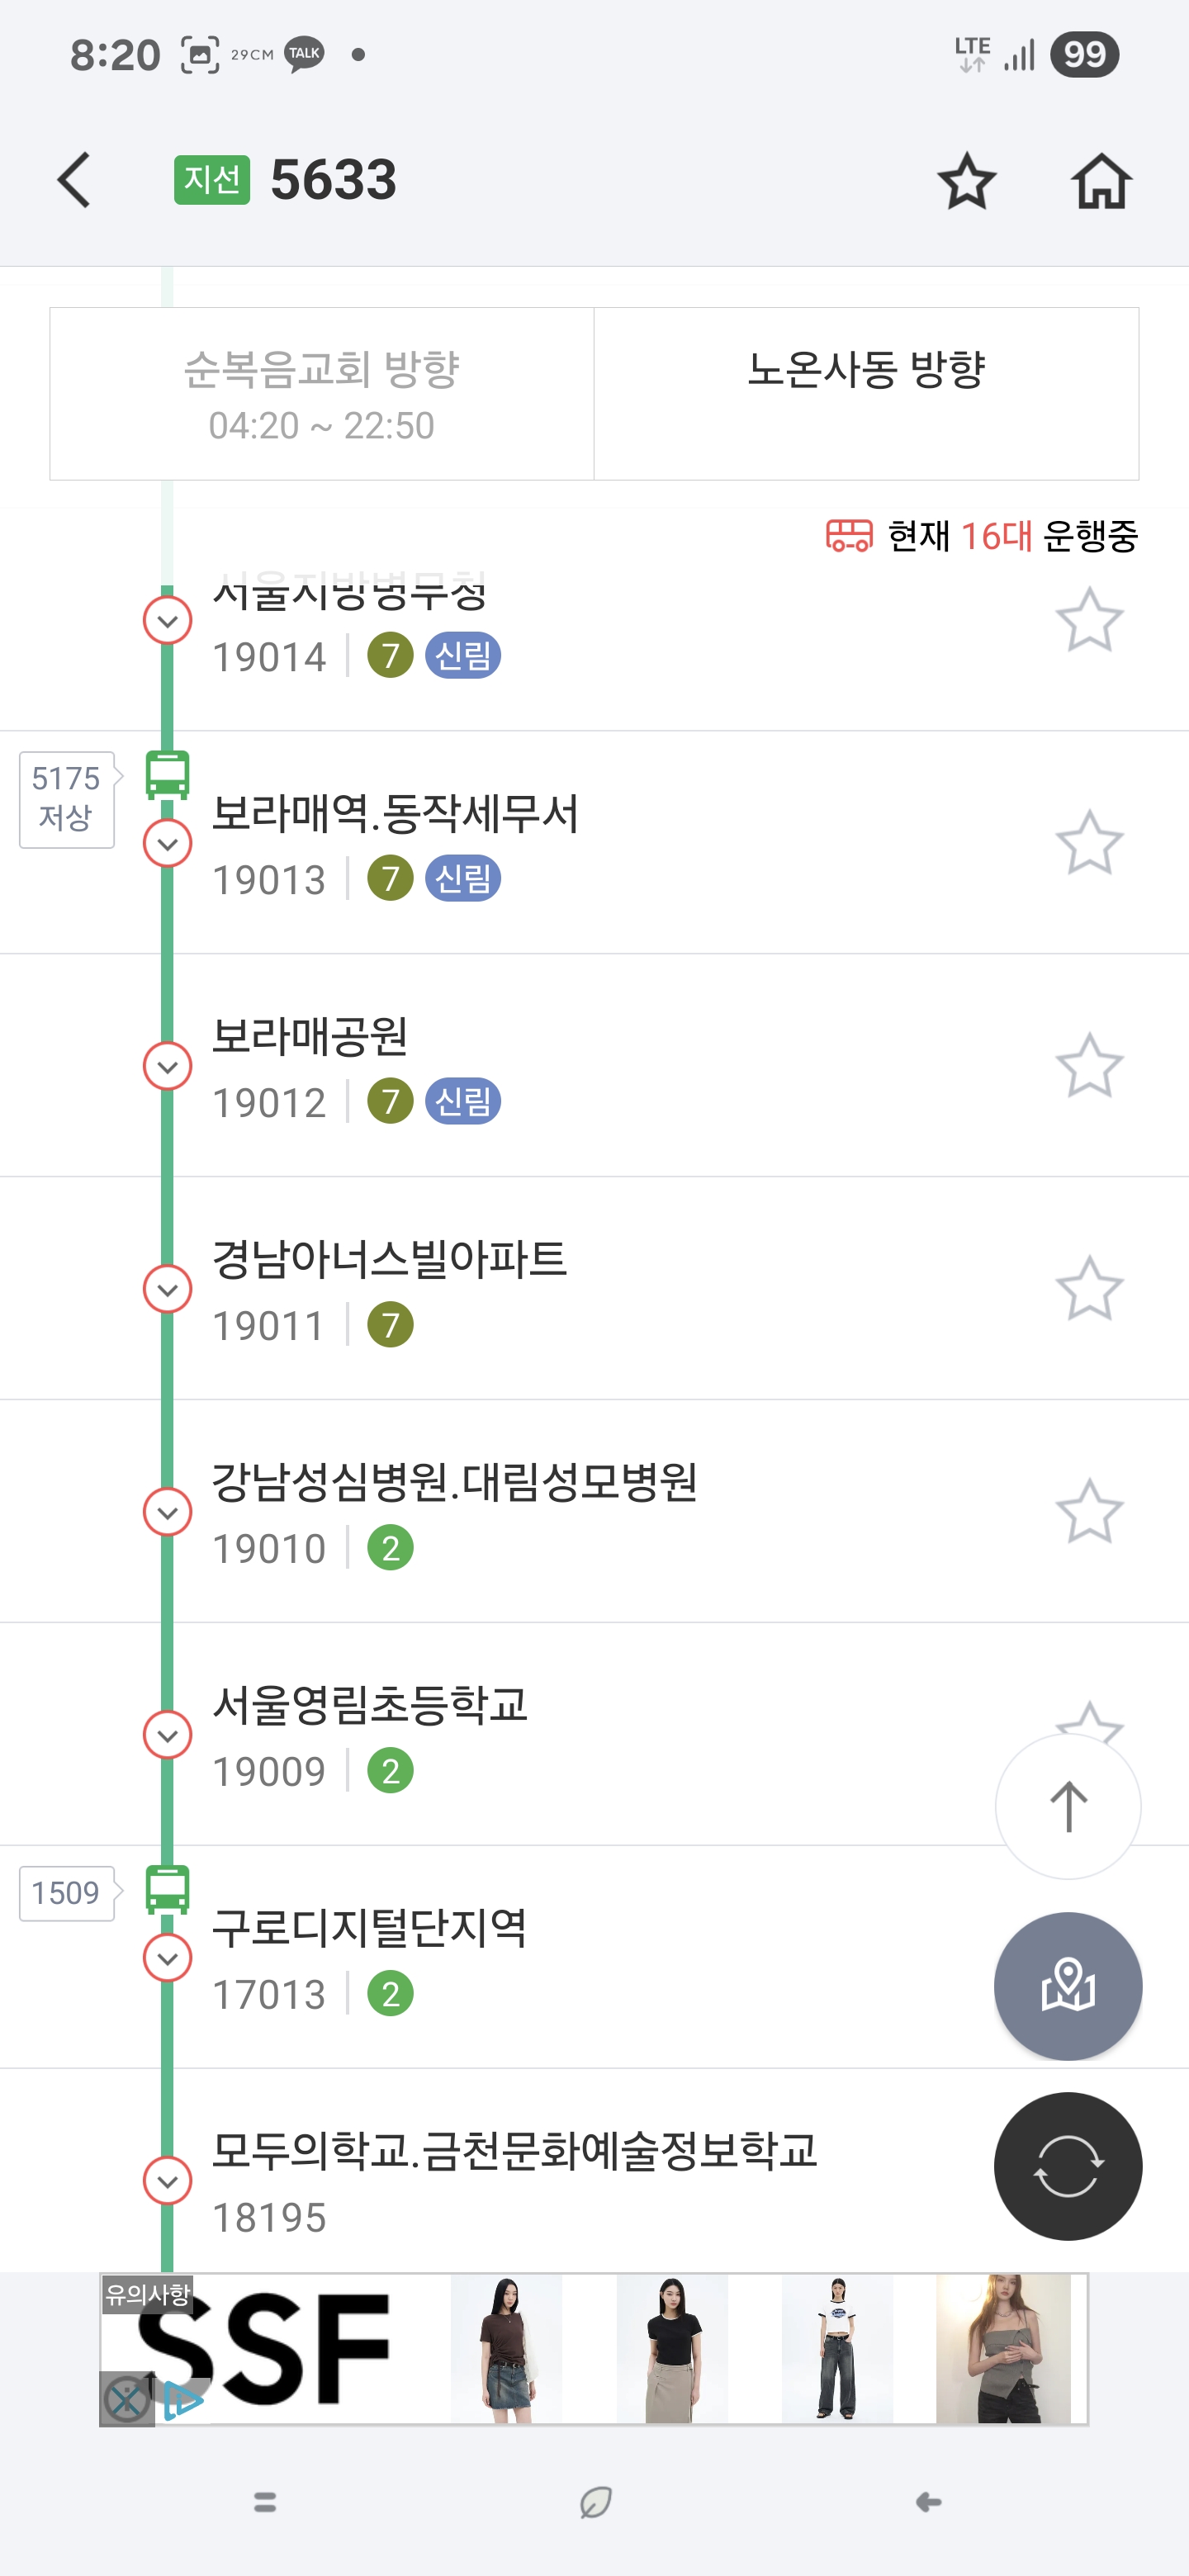
Task: Tap bus 5175 저상 label
Action: tap(66, 799)
